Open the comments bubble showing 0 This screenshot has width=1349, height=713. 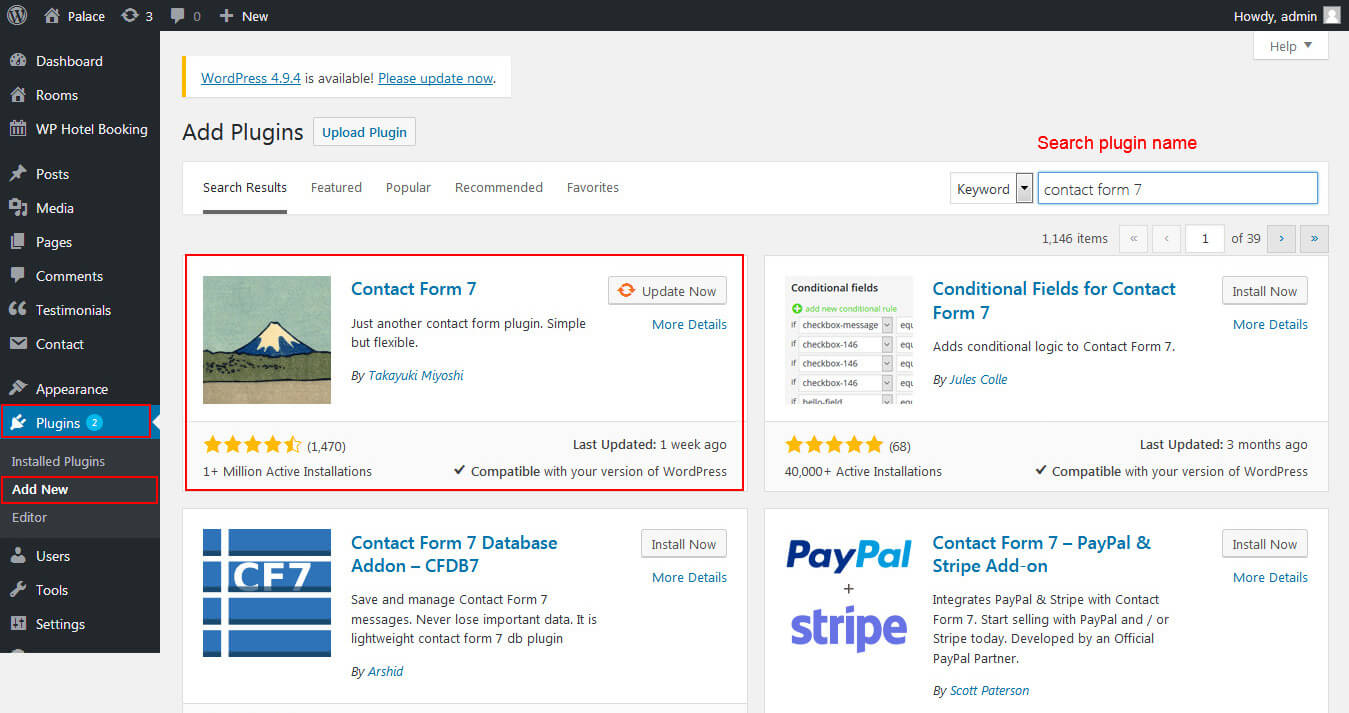pyautogui.click(x=185, y=16)
